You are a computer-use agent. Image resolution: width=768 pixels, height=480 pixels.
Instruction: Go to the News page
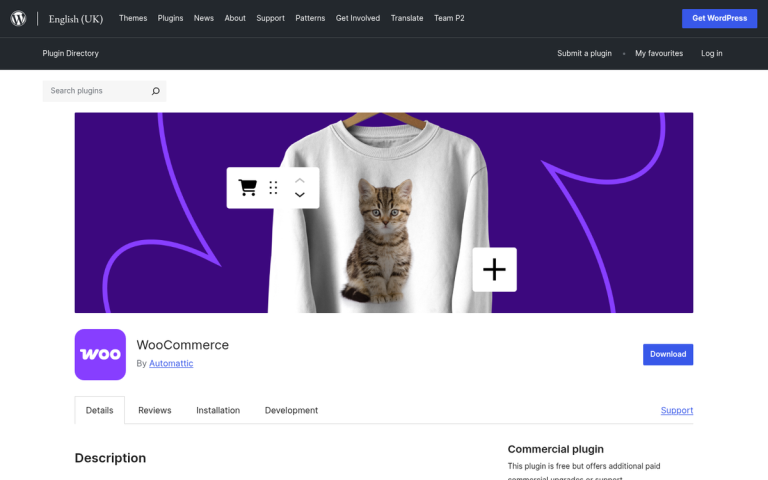click(204, 18)
